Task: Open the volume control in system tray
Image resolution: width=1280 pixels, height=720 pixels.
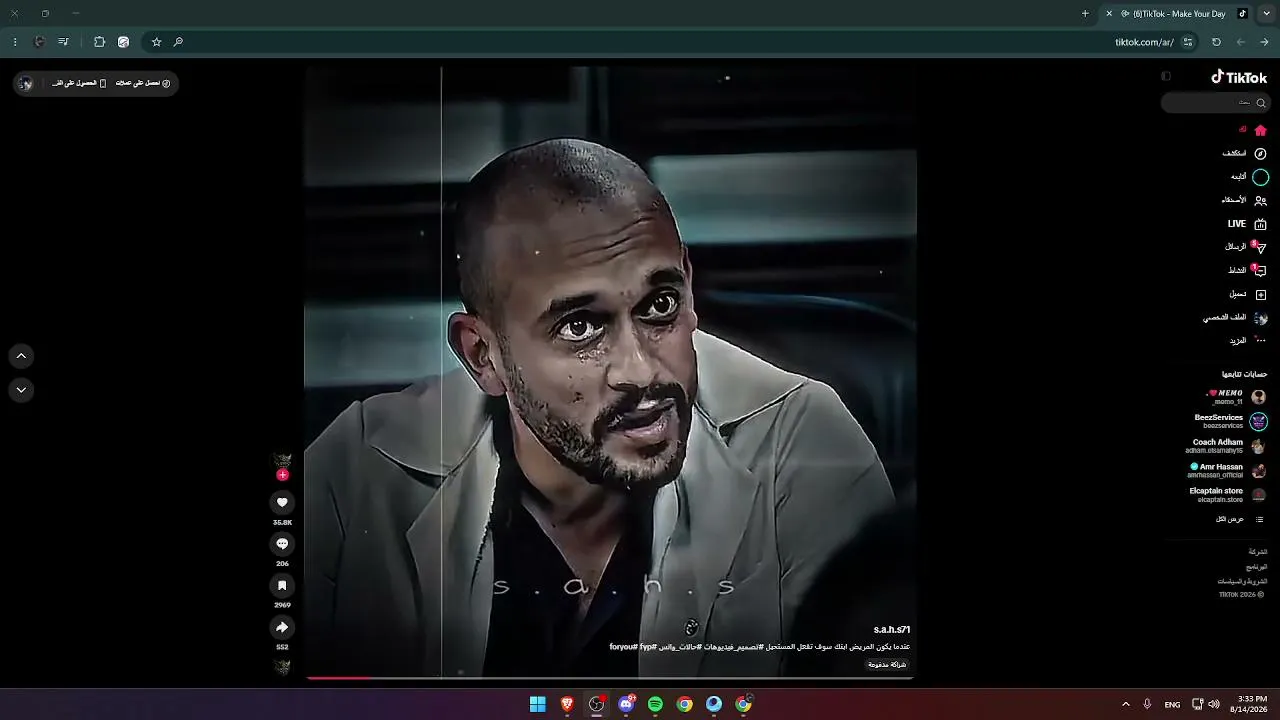Action: coord(1214,704)
